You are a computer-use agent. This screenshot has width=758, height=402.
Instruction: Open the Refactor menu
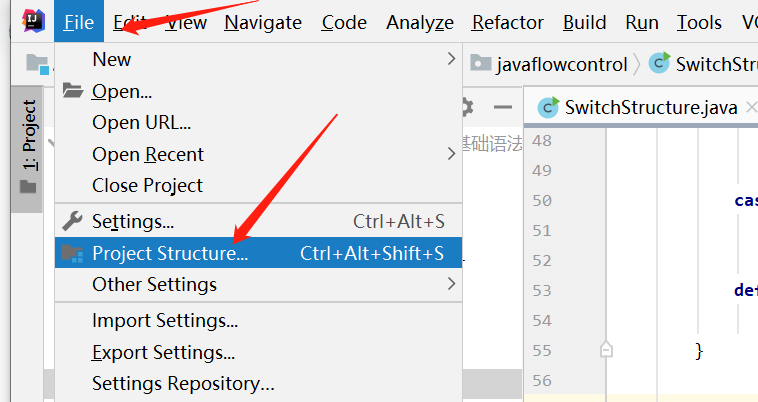[x=507, y=22]
